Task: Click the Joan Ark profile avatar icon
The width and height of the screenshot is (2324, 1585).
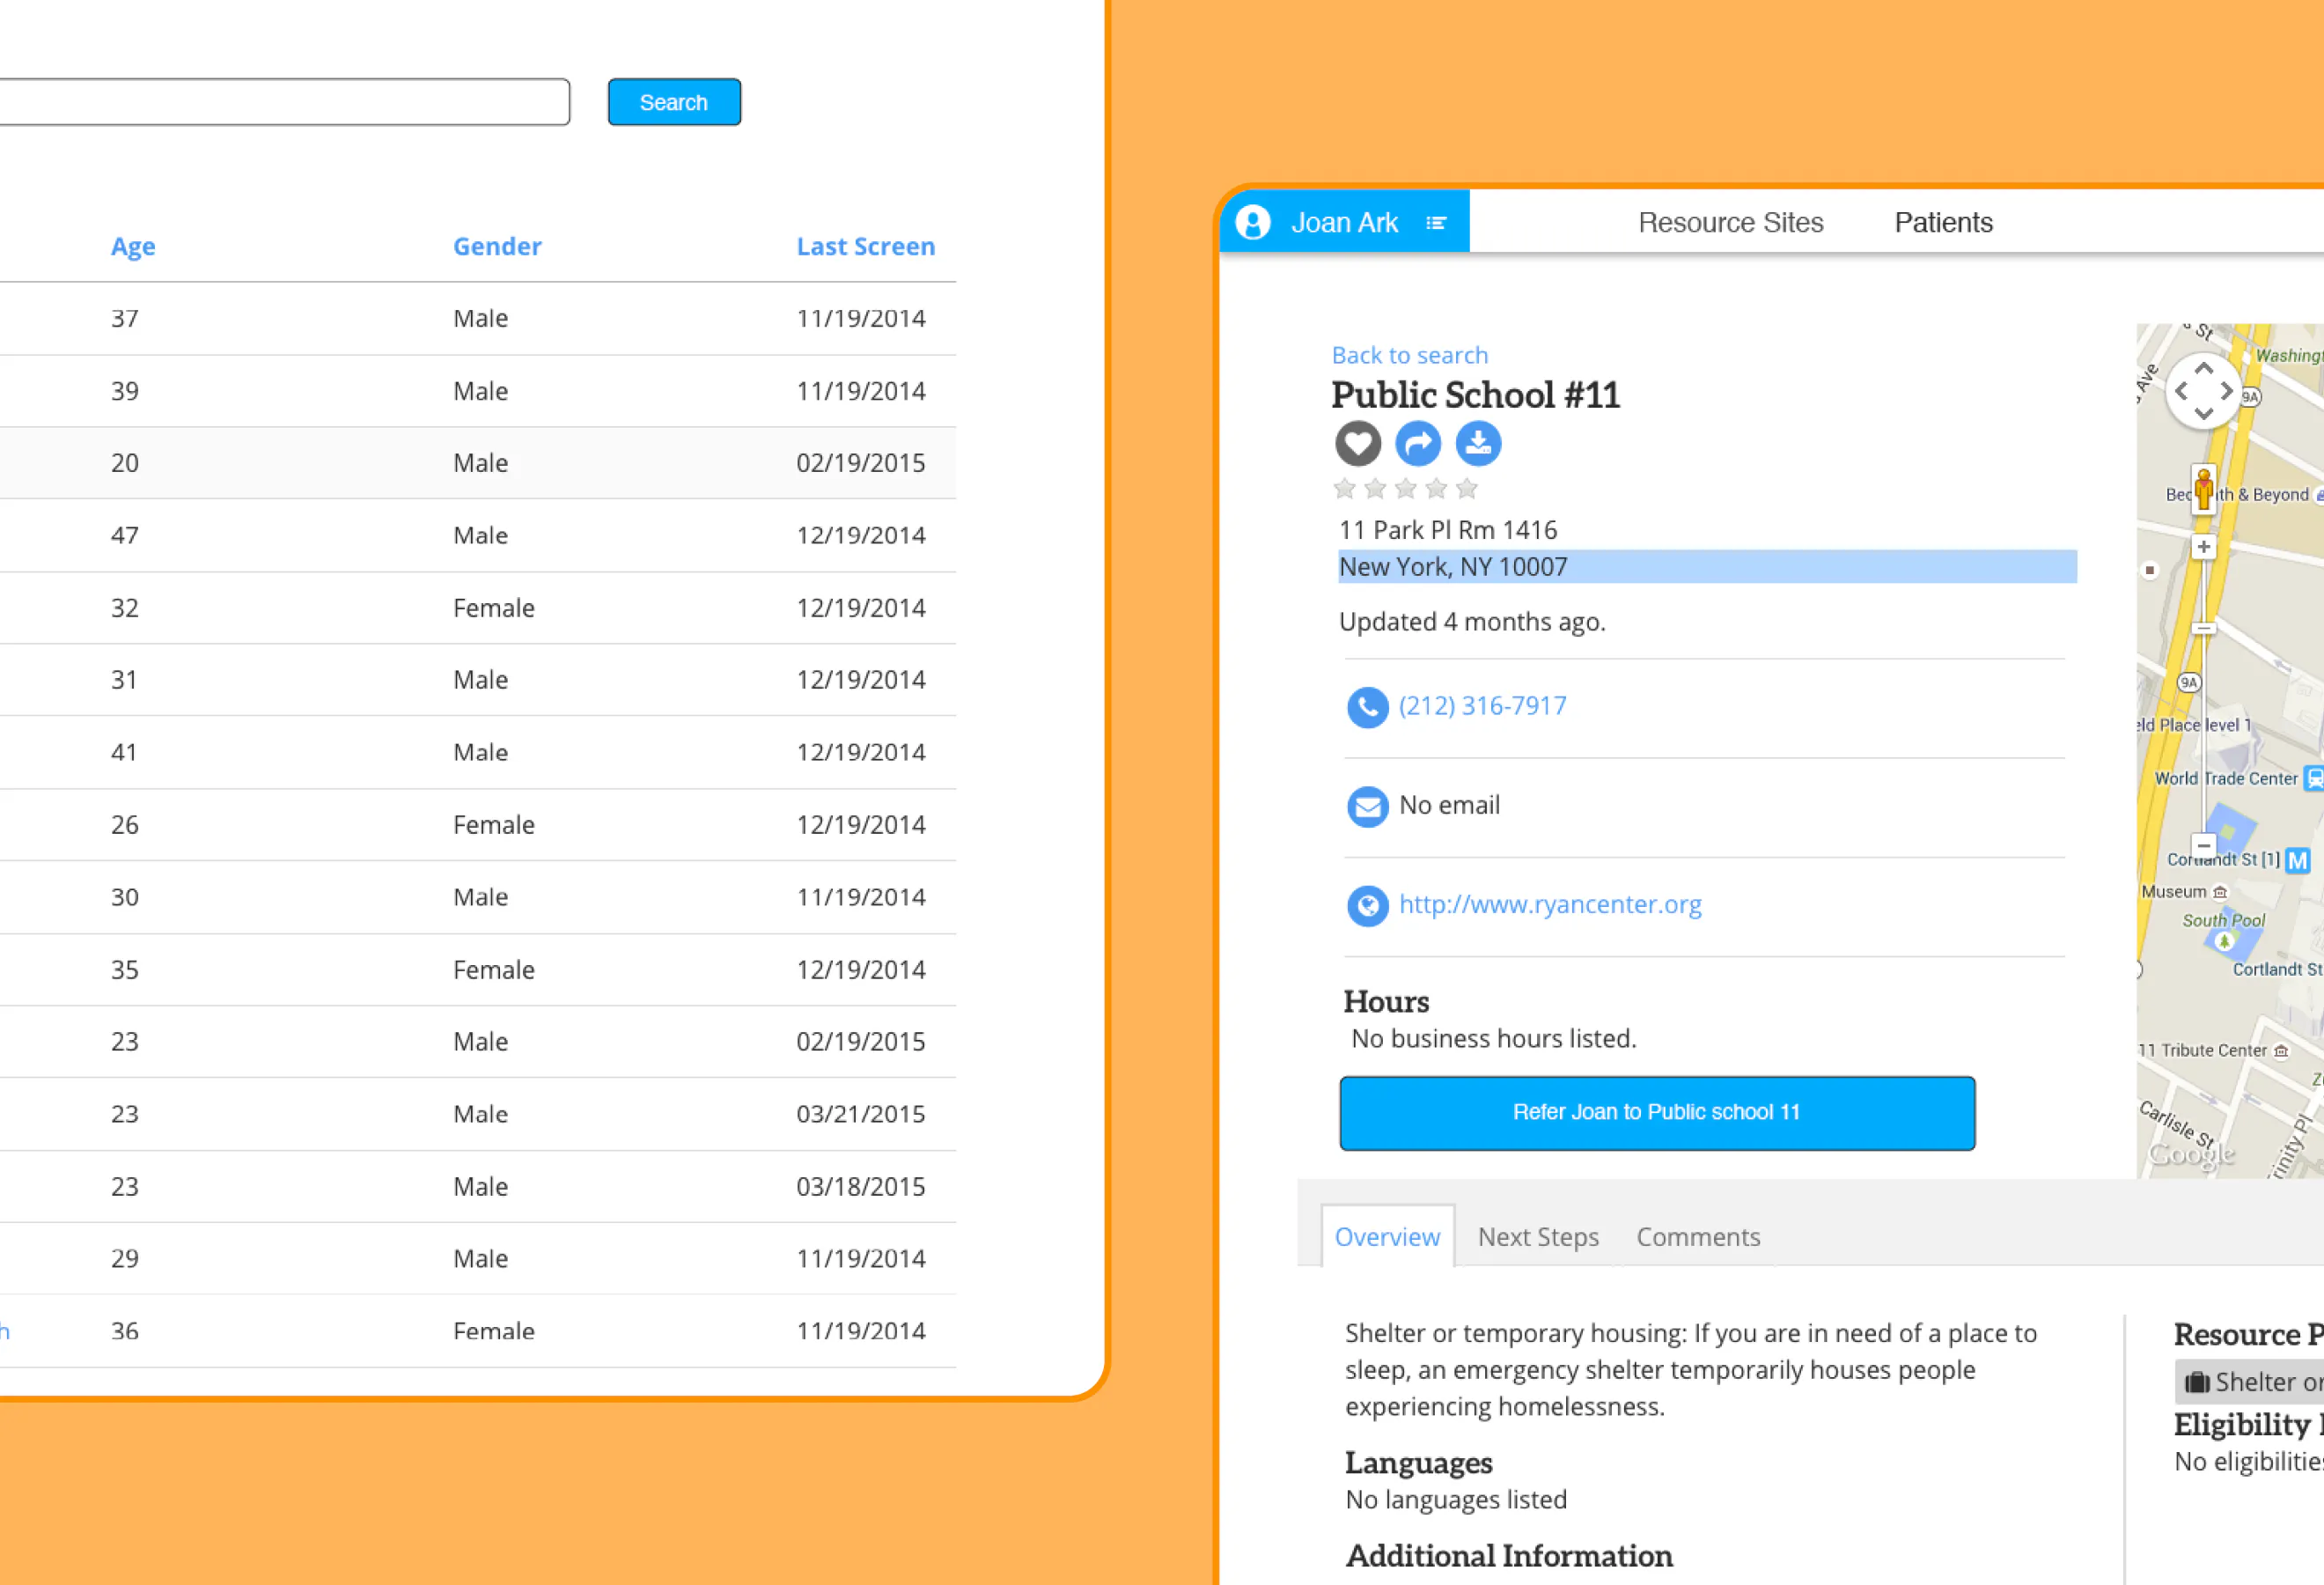Action: (1252, 222)
